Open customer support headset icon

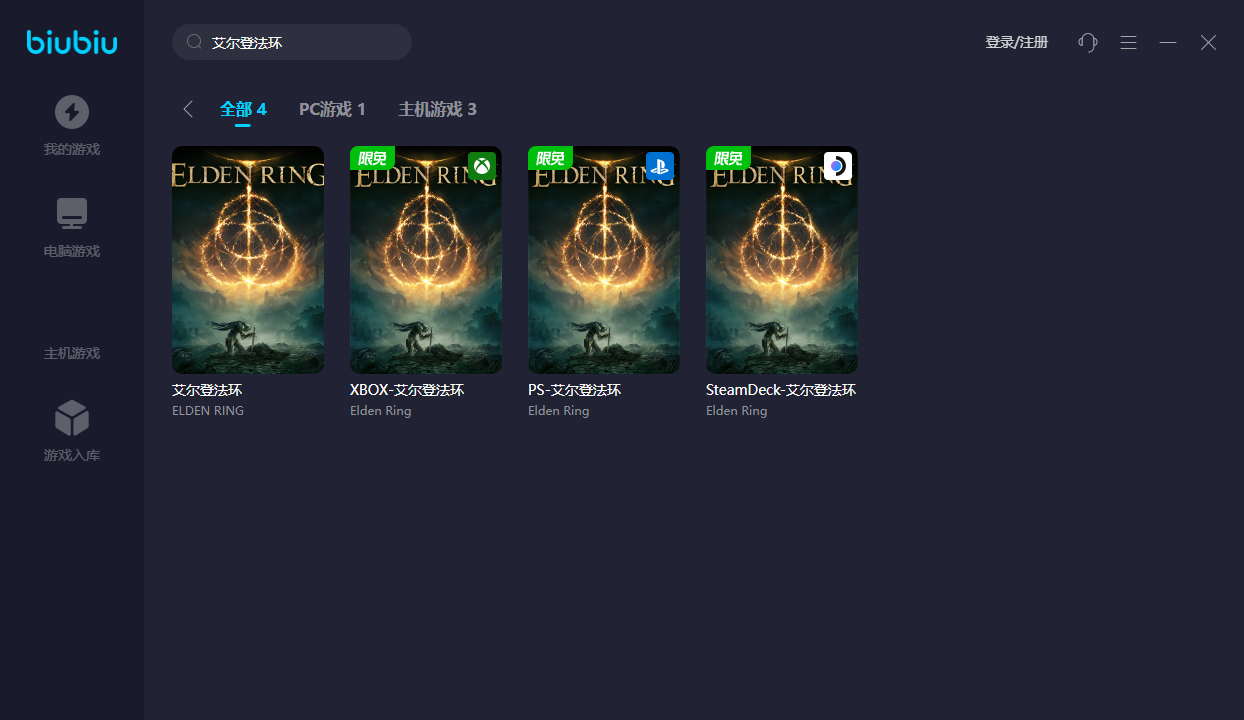point(1088,42)
